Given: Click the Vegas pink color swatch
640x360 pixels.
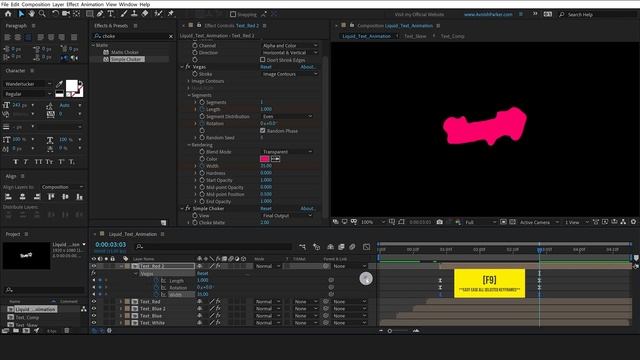Looking at the screenshot, I should coord(264,159).
